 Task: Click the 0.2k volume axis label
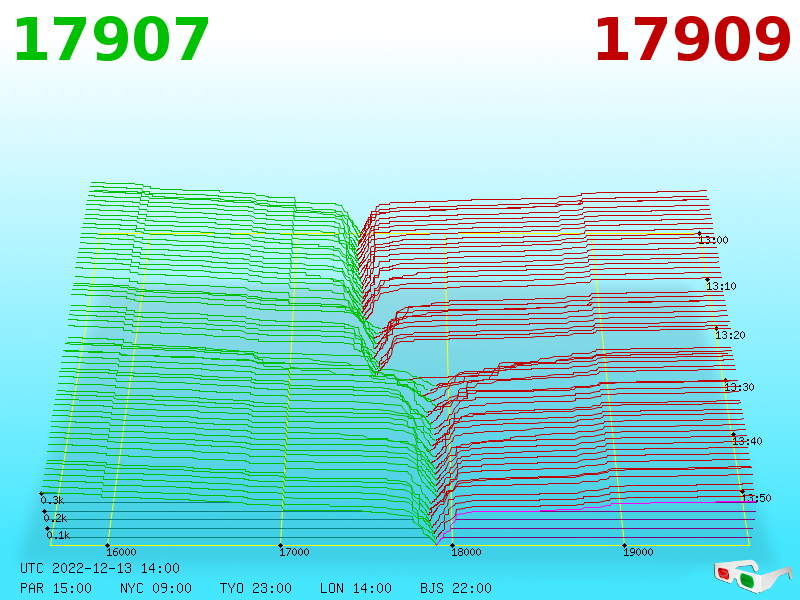(56, 518)
